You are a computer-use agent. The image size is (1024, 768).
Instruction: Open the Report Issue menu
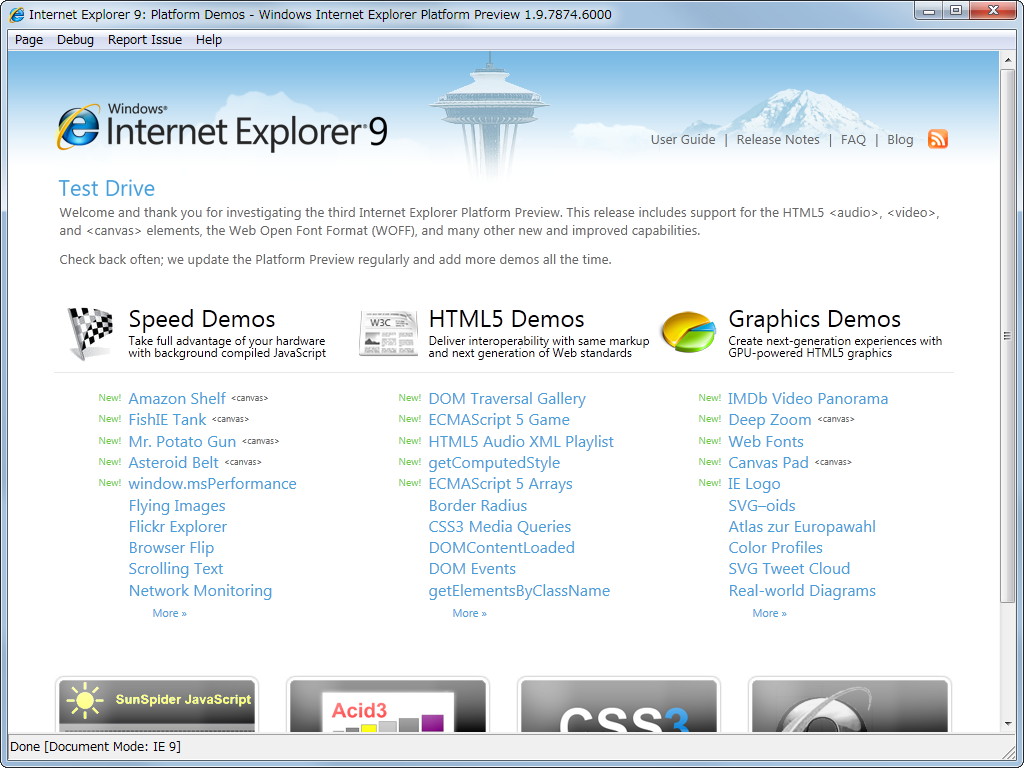(x=144, y=40)
